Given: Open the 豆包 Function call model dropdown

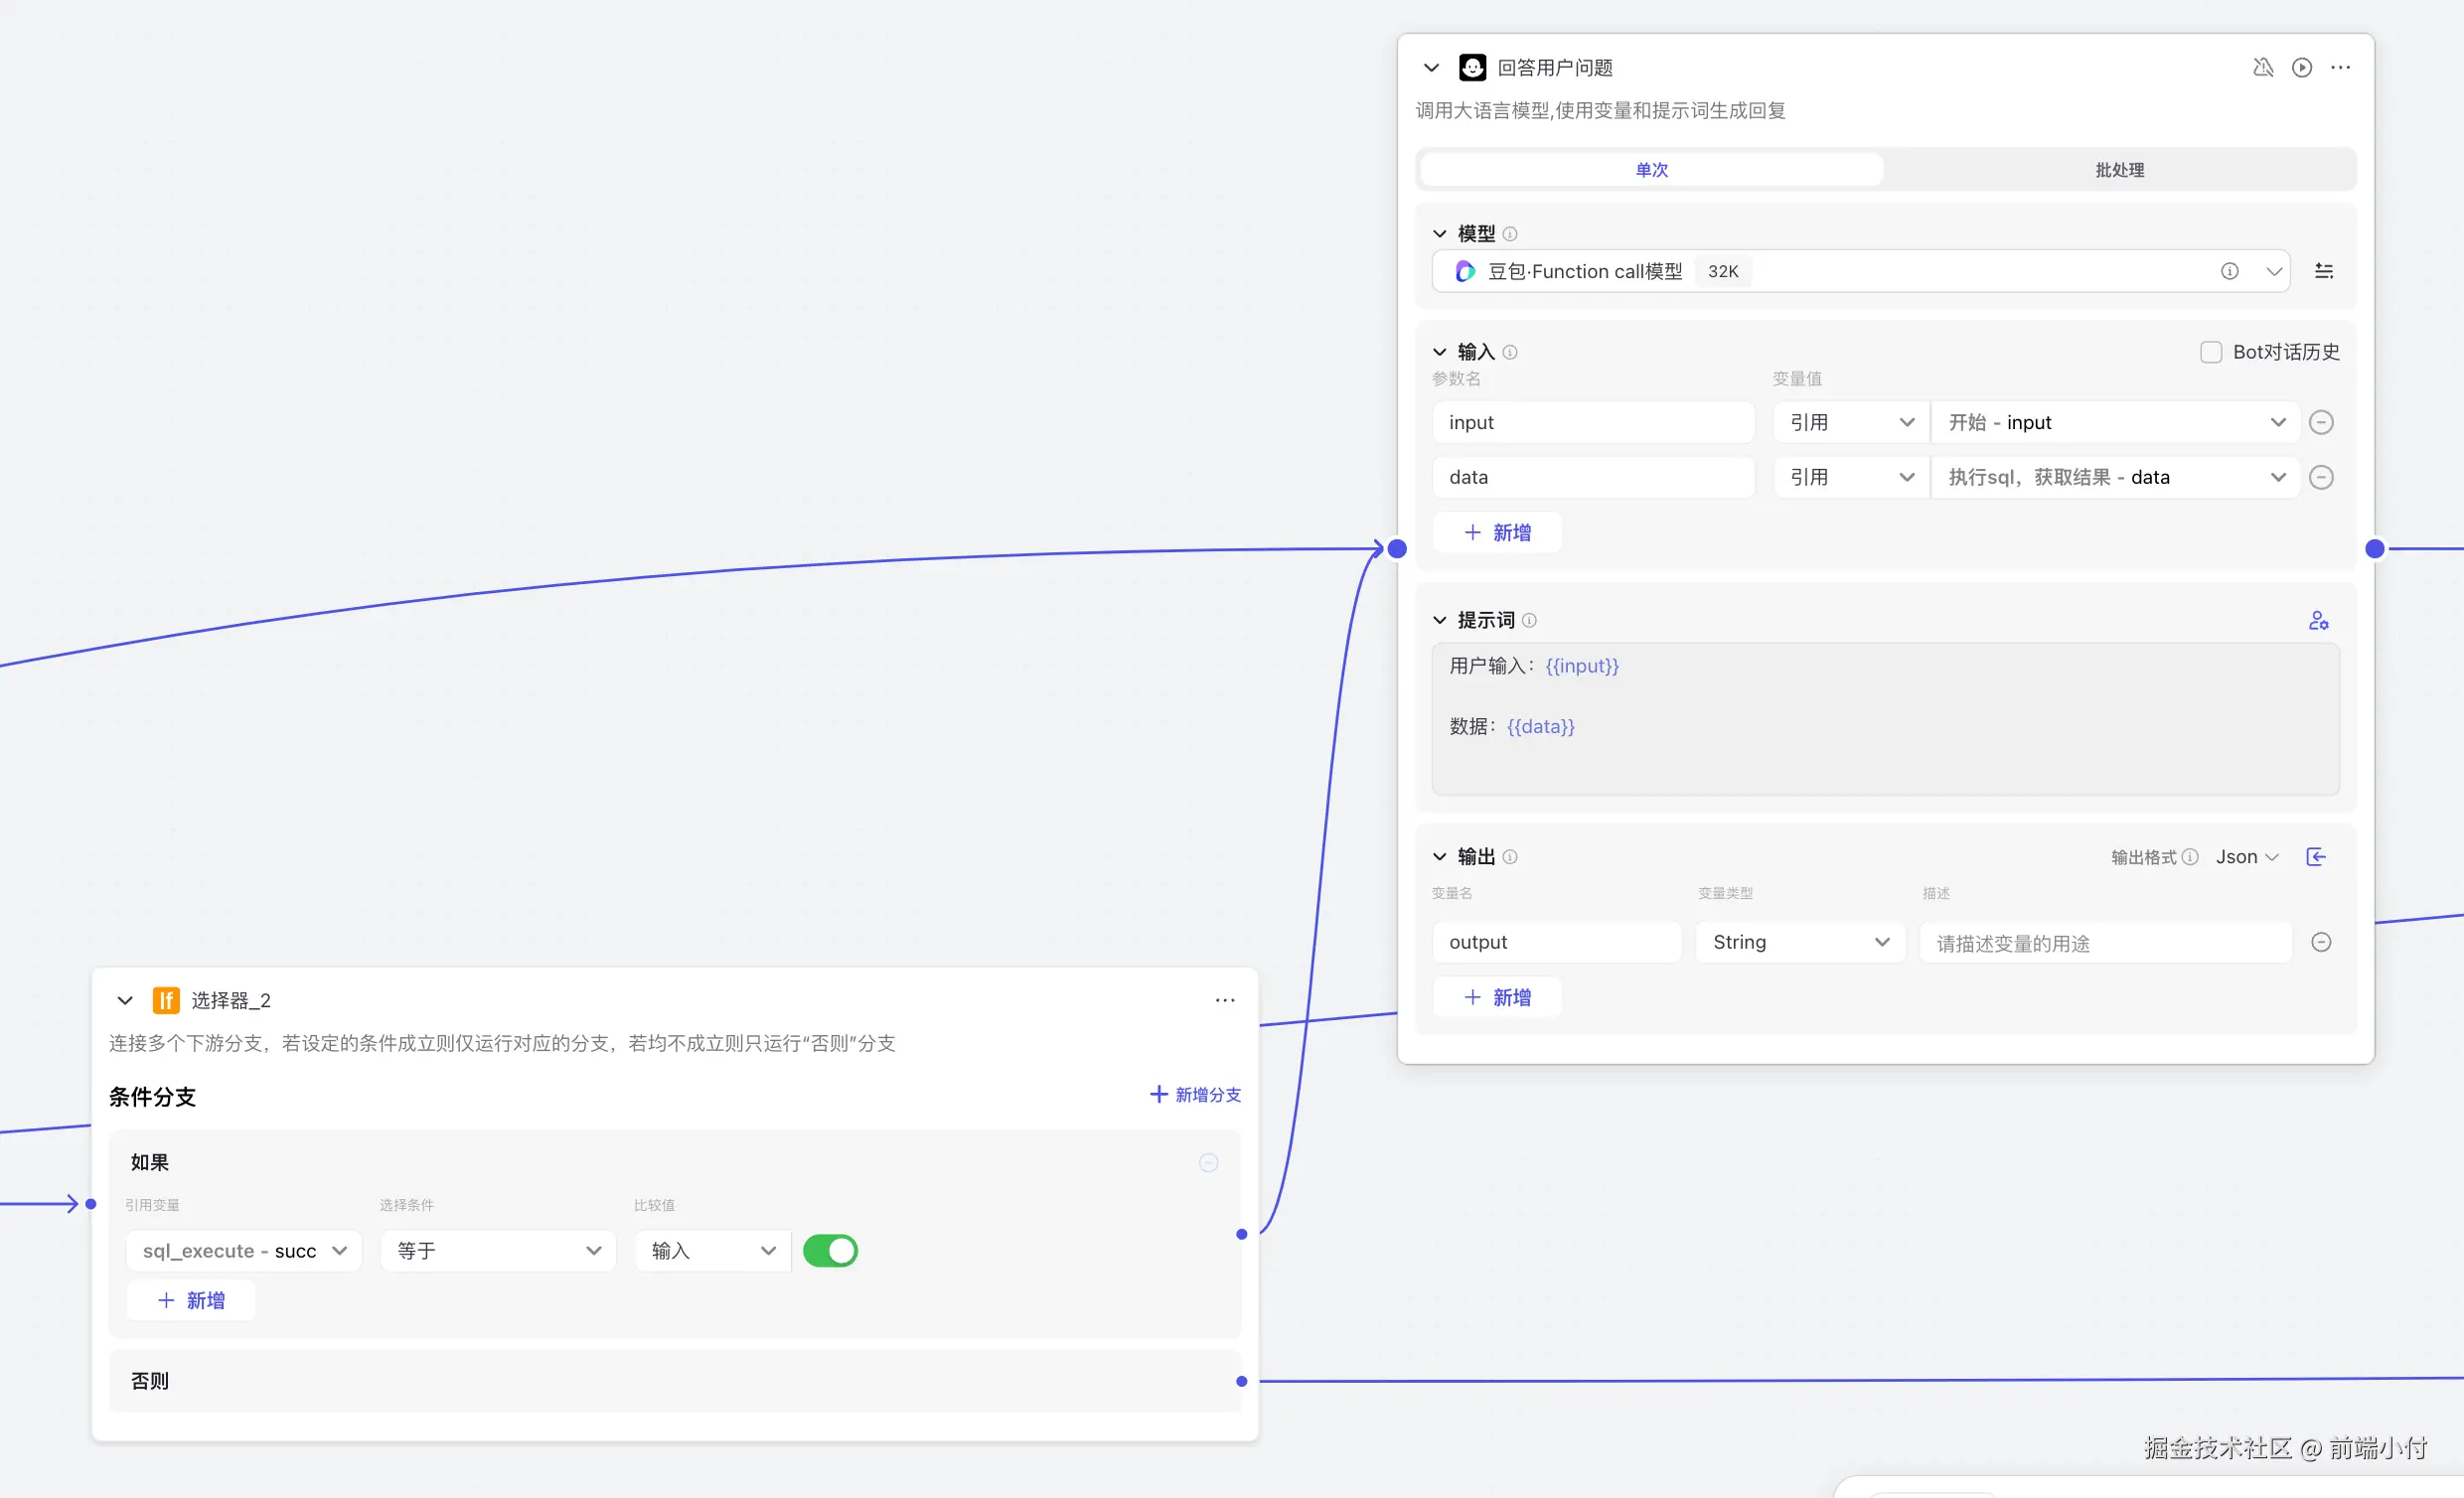Looking at the screenshot, I should (x=1860, y=271).
